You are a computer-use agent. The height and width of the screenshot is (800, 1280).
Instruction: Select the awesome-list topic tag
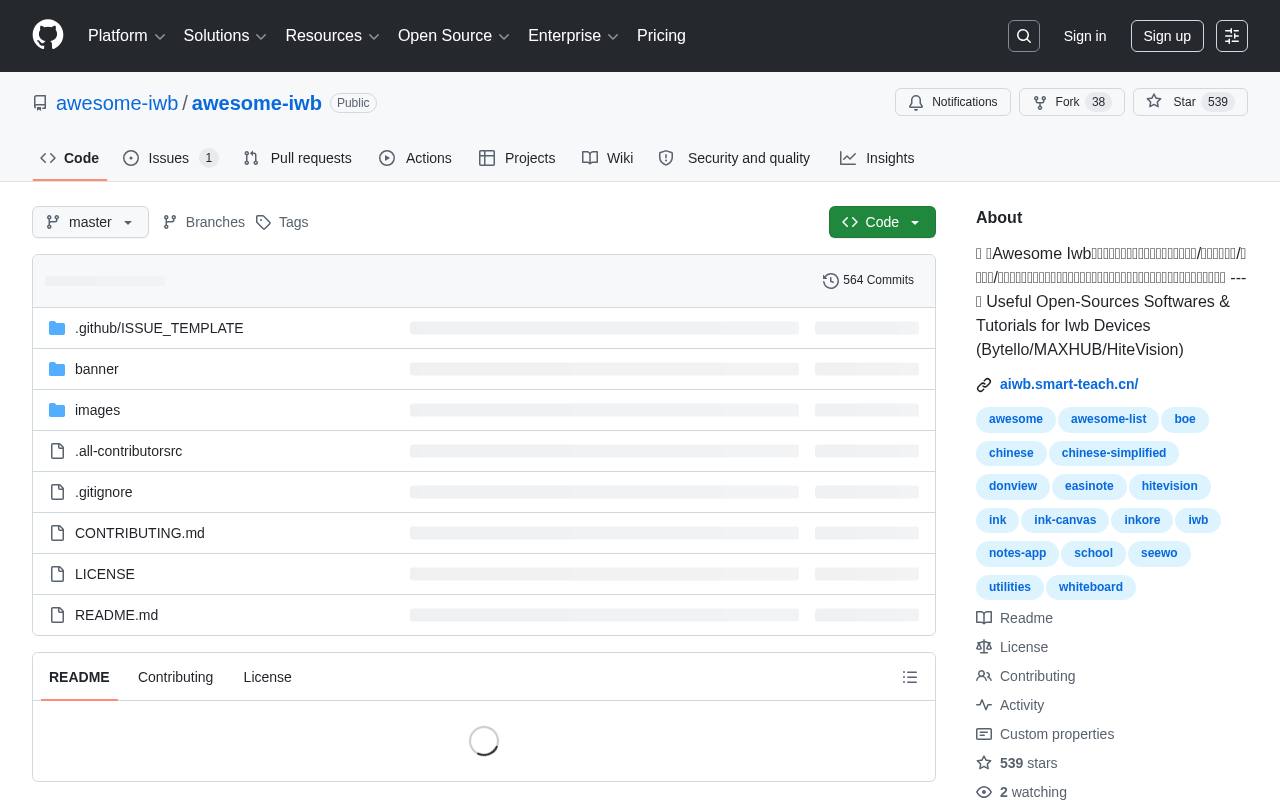[1108, 420]
